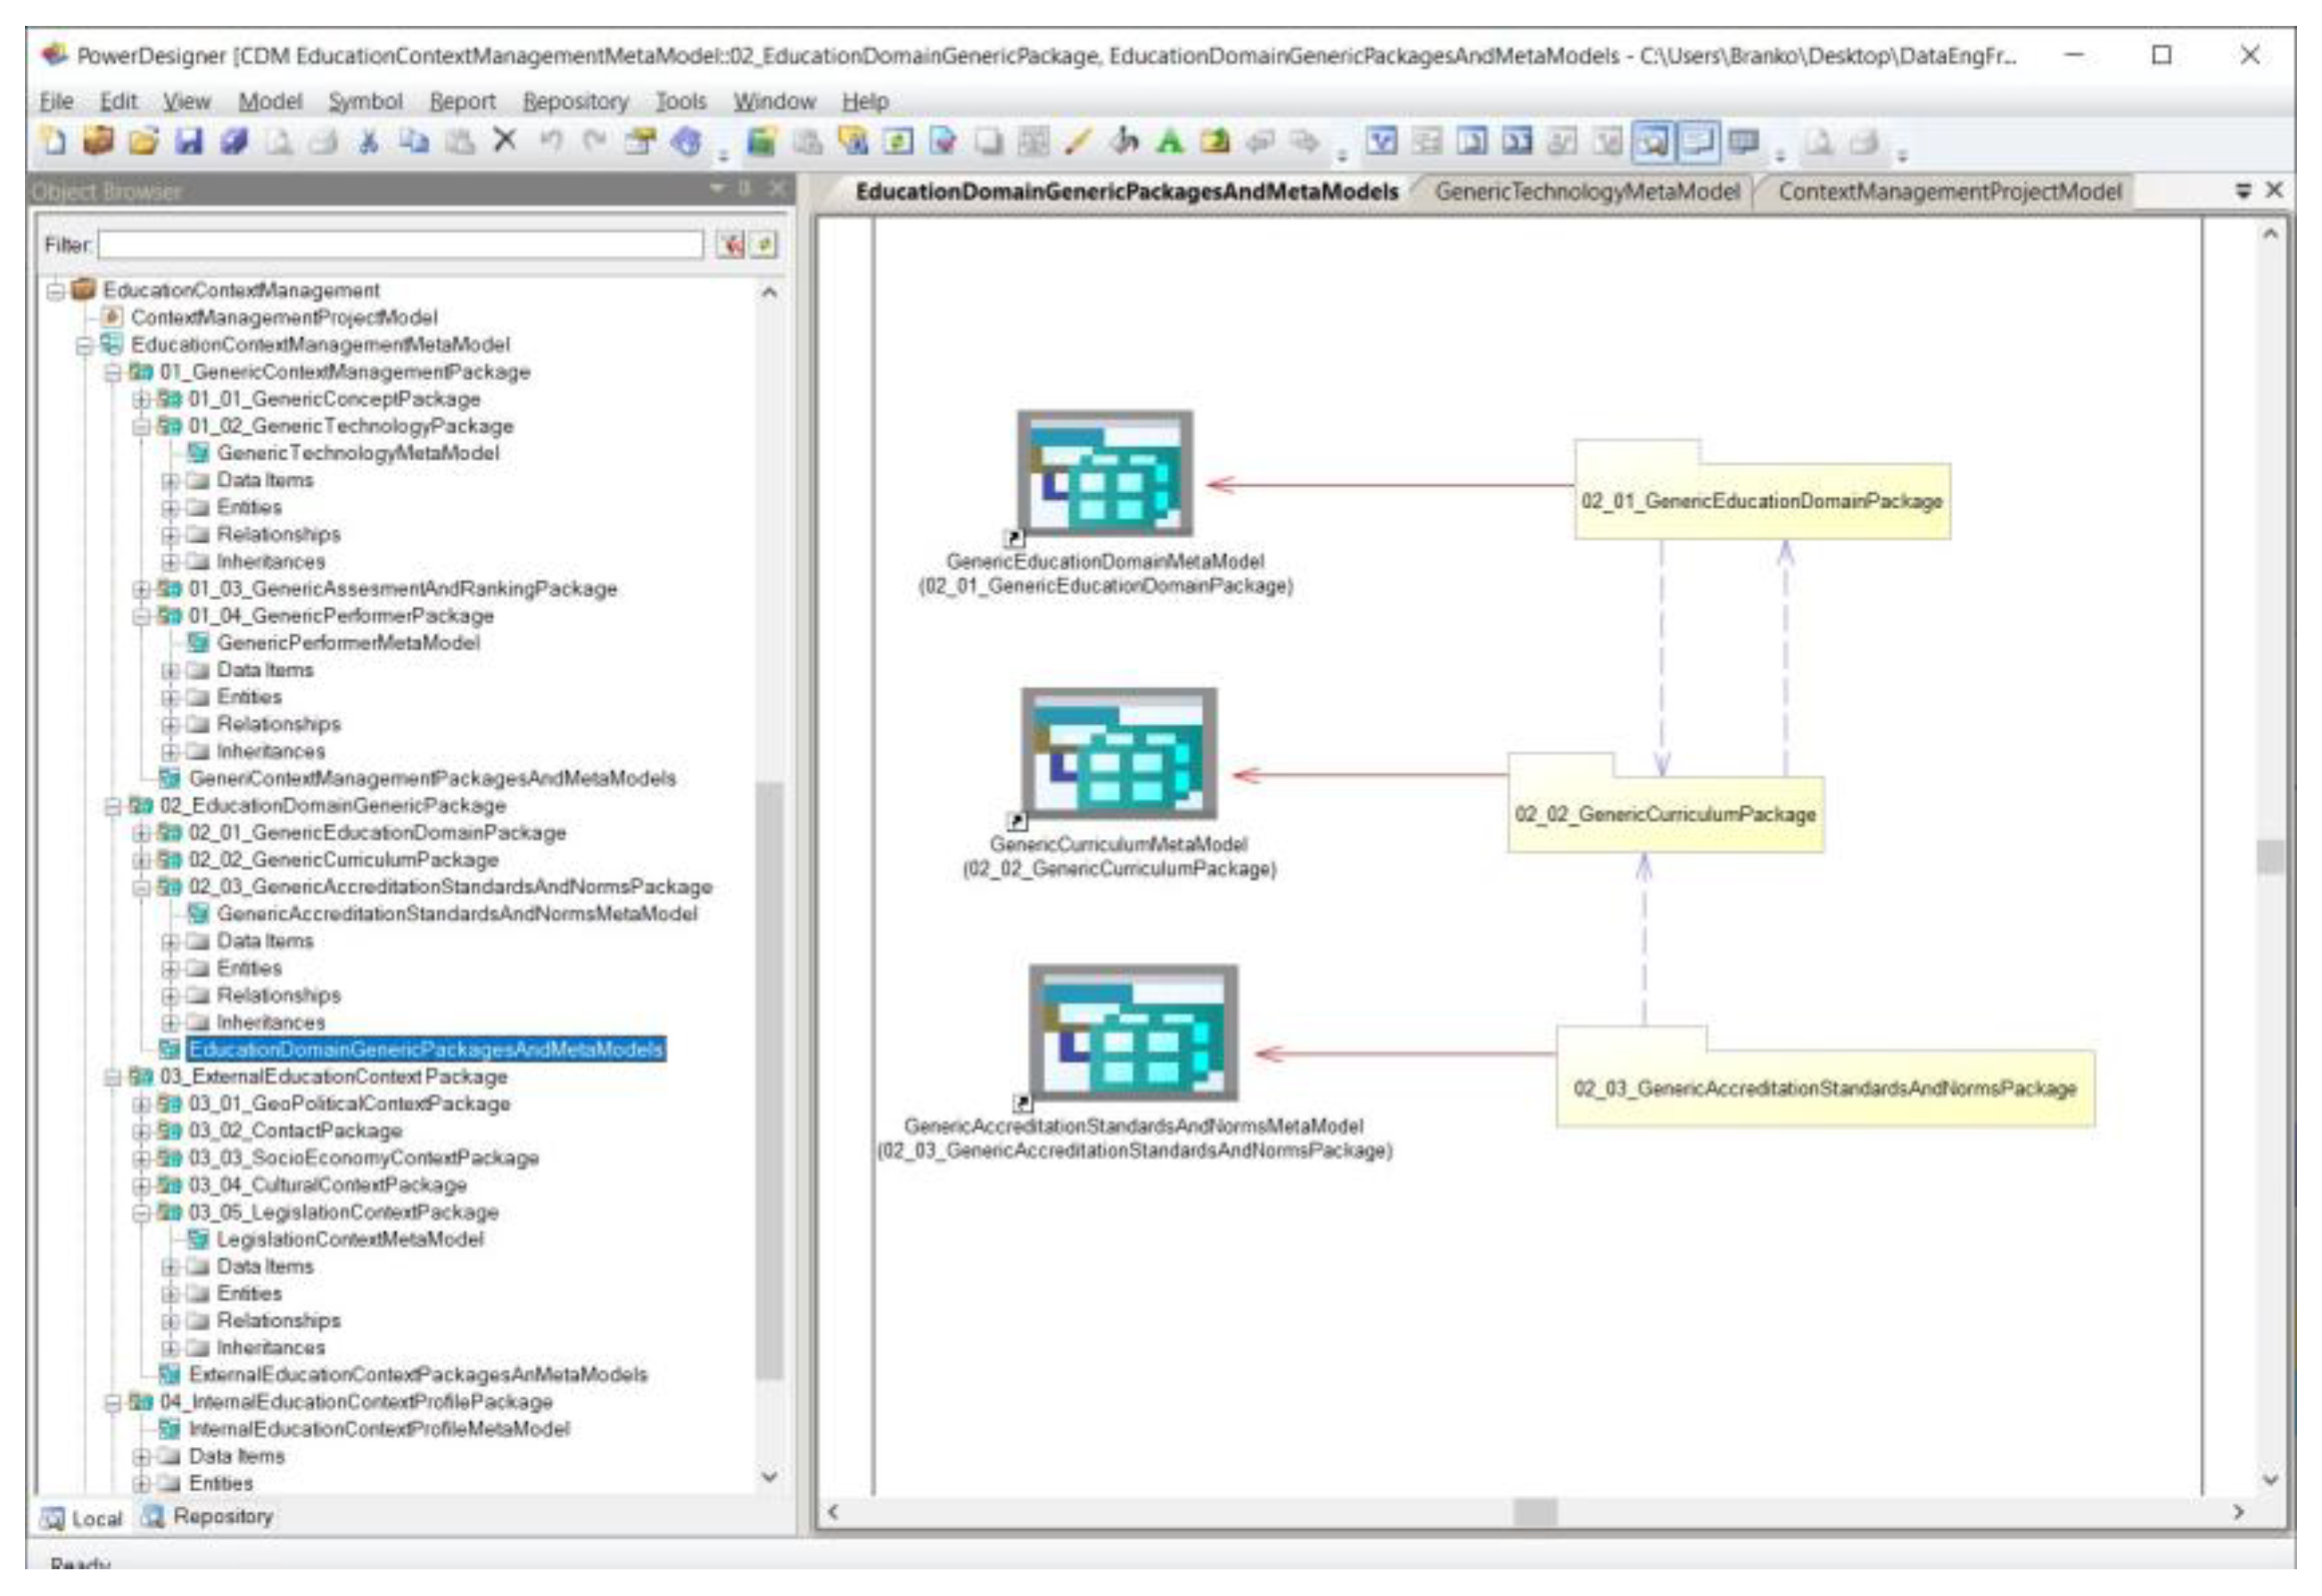Collapse the 03_05_LegislationContextPackage tree node

pyautogui.click(x=141, y=1213)
